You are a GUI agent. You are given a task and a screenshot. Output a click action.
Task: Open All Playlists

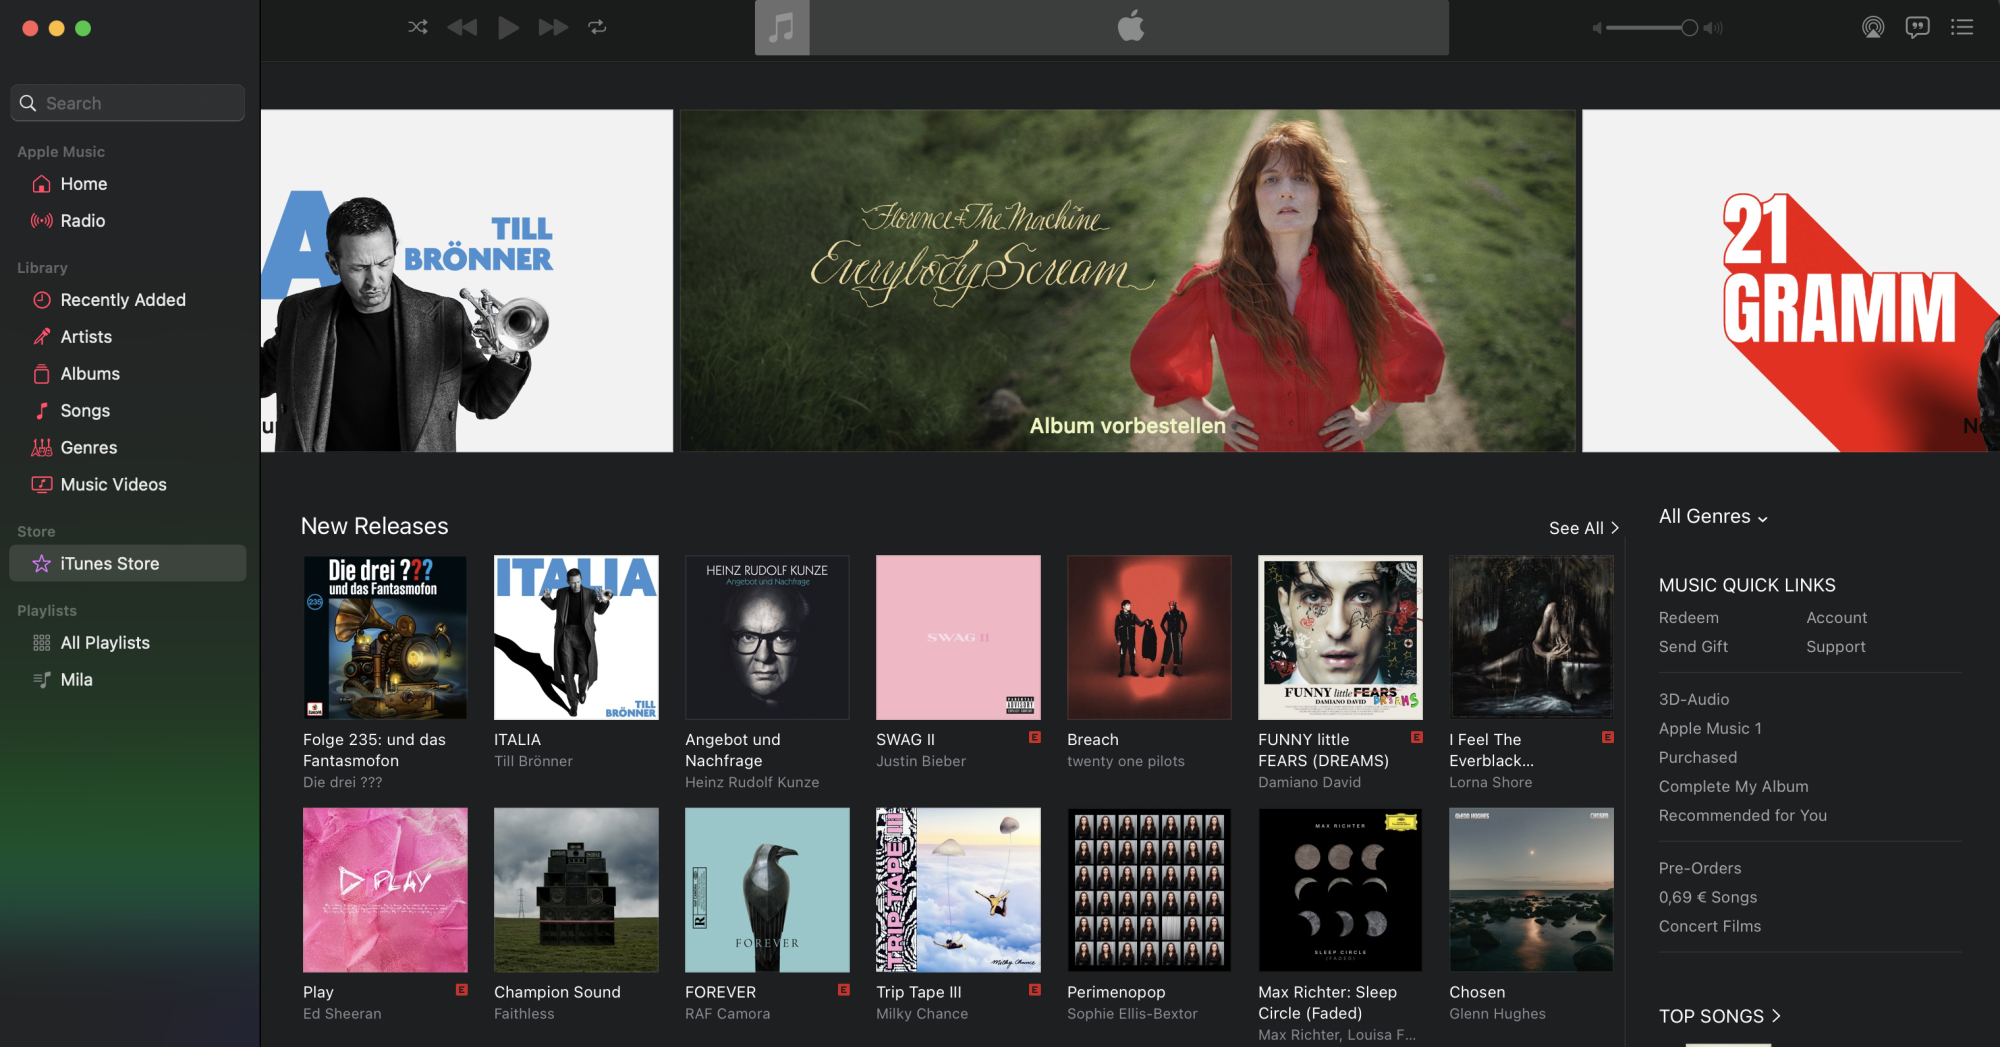[128, 643]
